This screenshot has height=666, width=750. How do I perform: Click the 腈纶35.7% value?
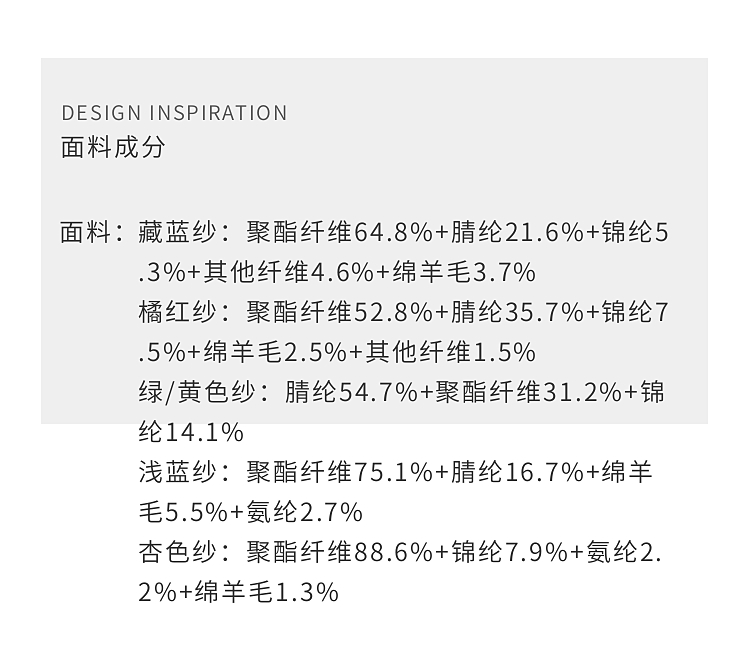coord(517,313)
